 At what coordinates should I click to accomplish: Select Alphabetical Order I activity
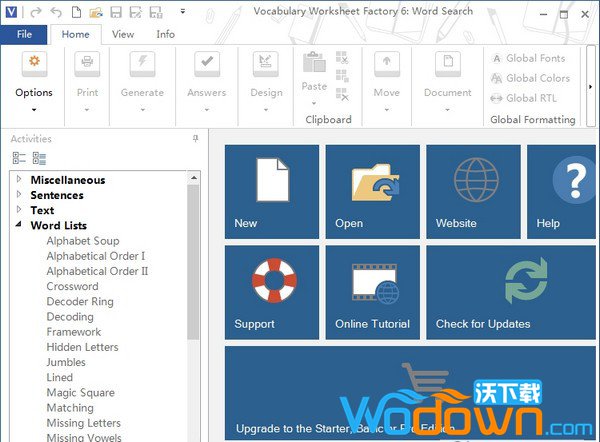96,256
